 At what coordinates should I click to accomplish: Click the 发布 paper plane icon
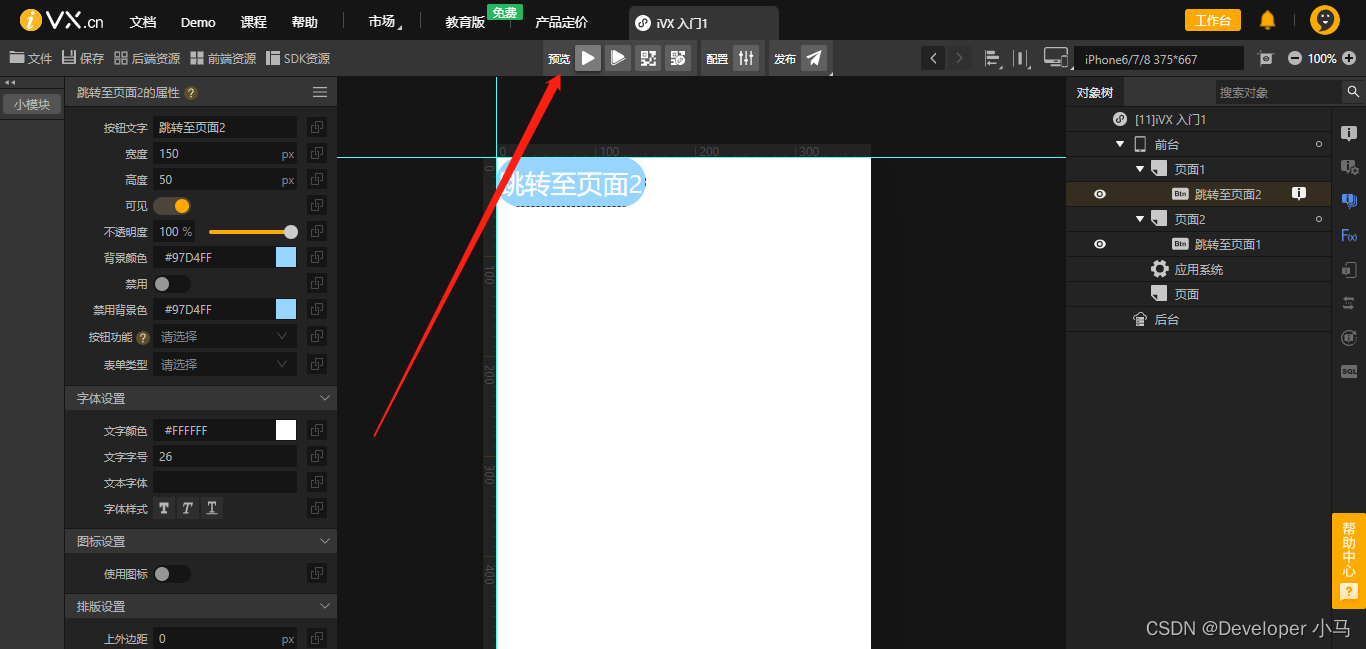[x=815, y=59]
